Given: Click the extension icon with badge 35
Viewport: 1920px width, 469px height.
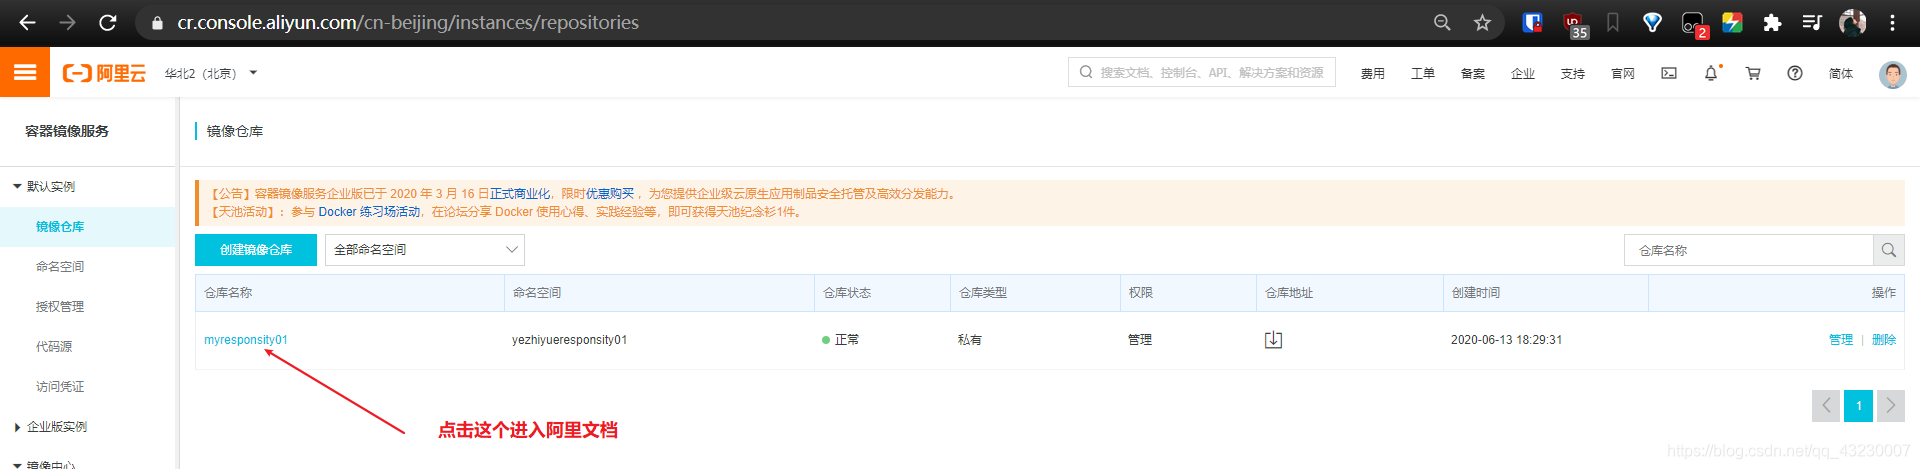Looking at the screenshot, I should 1575,24.
